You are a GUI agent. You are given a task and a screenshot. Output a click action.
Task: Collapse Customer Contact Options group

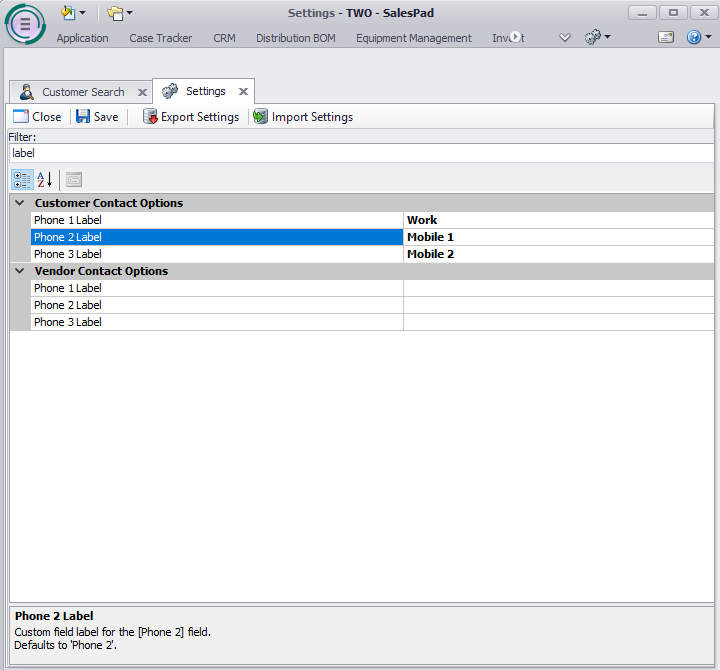[x=20, y=203]
